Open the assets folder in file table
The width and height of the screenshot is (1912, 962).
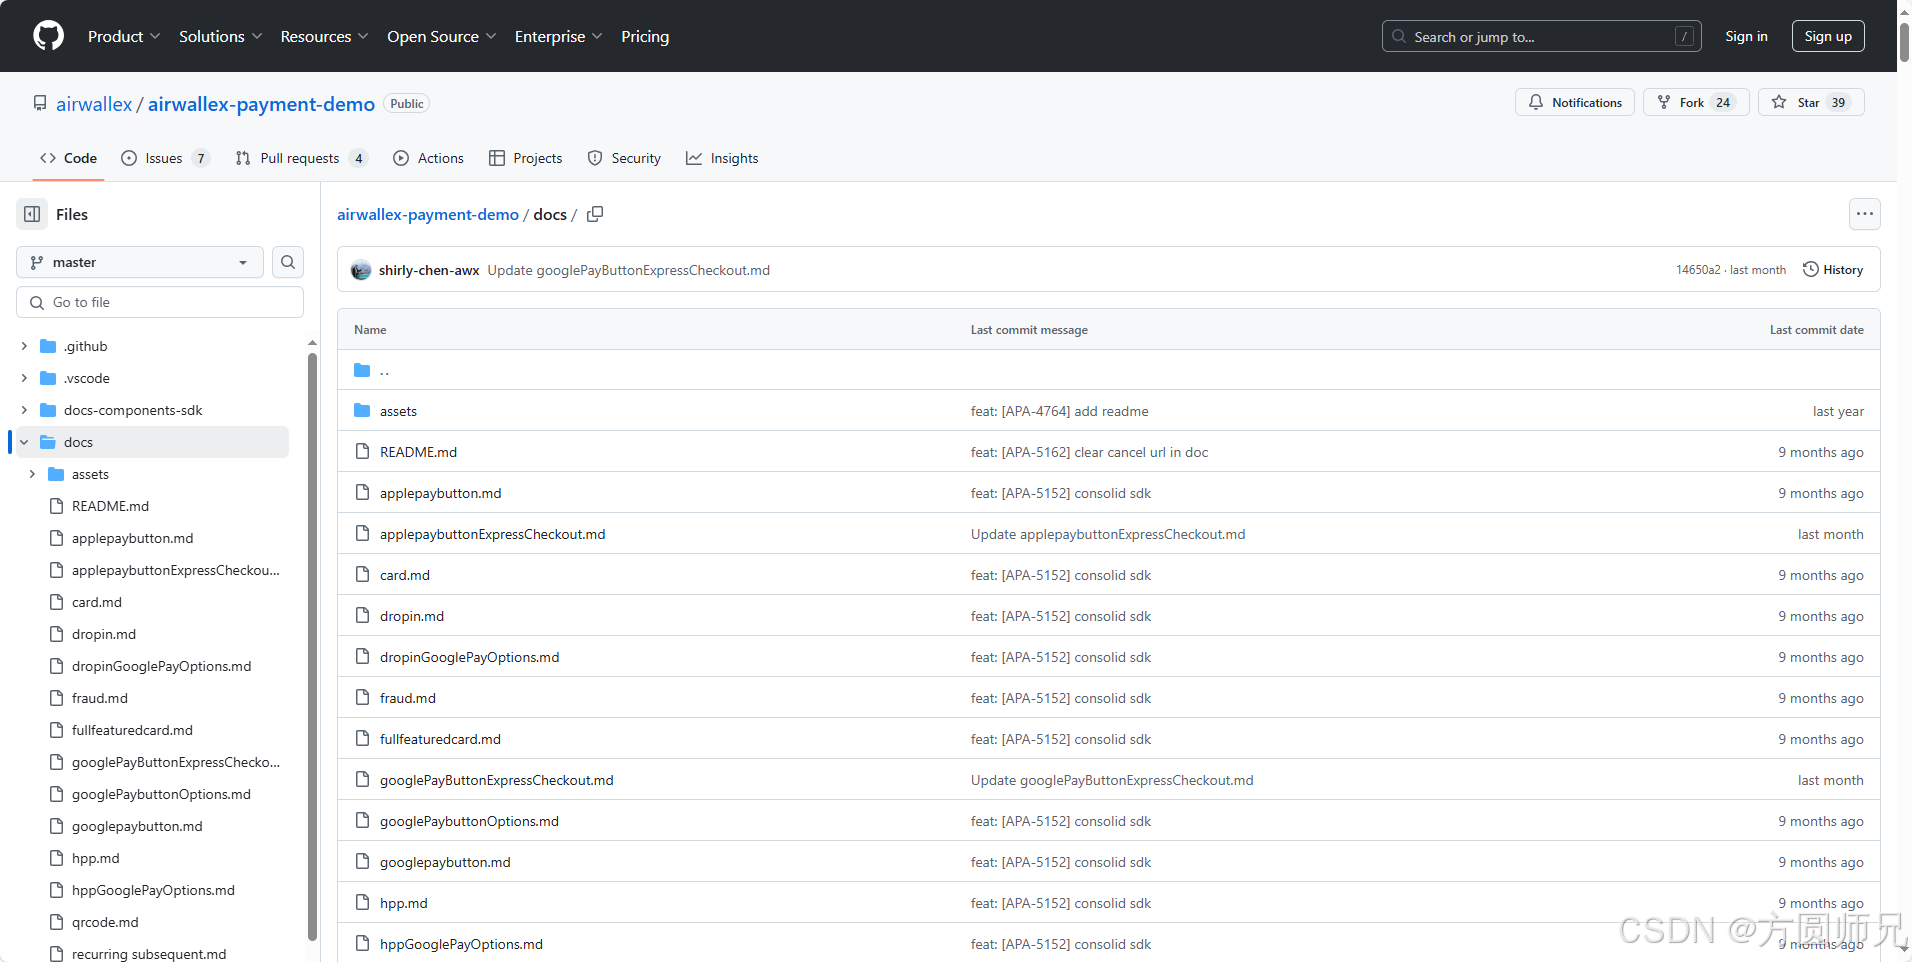click(x=398, y=411)
